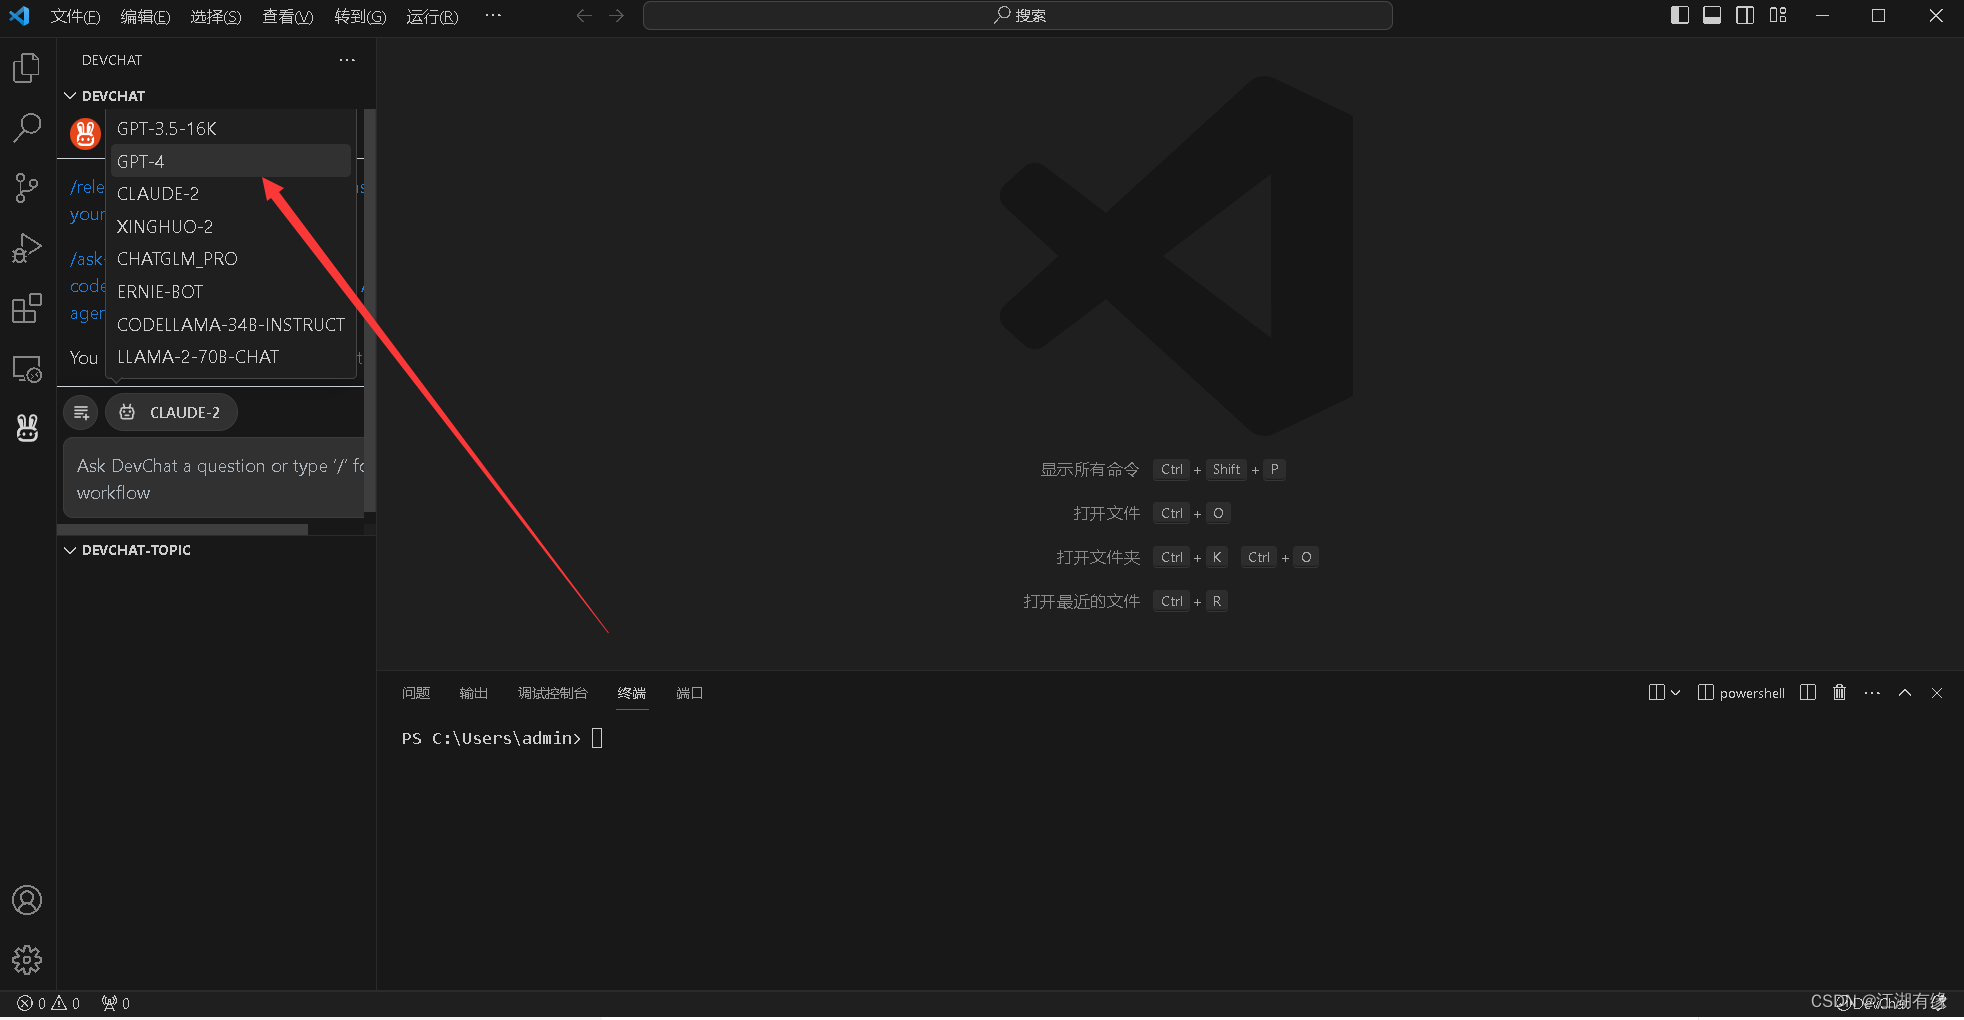Viewport: 1964px width, 1020px height.
Task: Open the 查看(V) menu
Action: [288, 16]
